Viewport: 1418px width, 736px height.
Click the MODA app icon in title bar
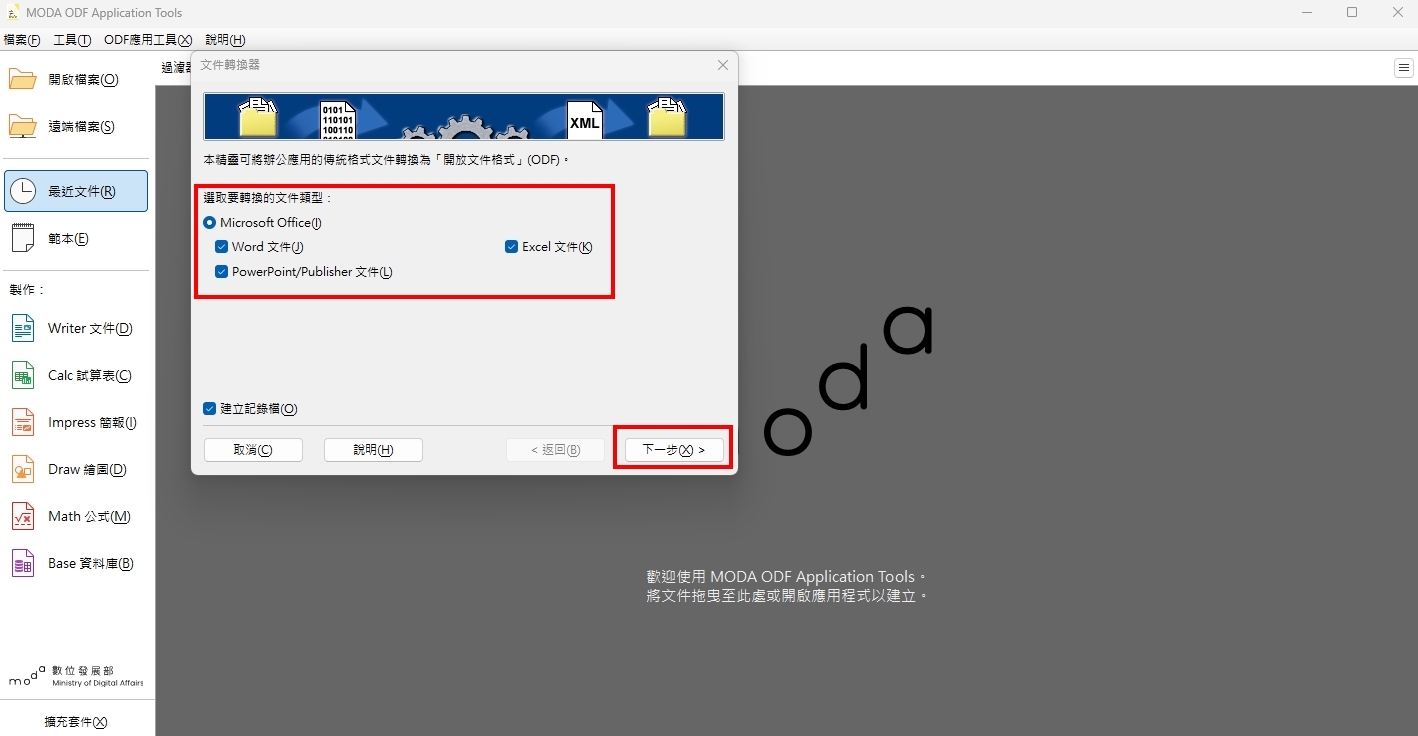tap(13, 13)
